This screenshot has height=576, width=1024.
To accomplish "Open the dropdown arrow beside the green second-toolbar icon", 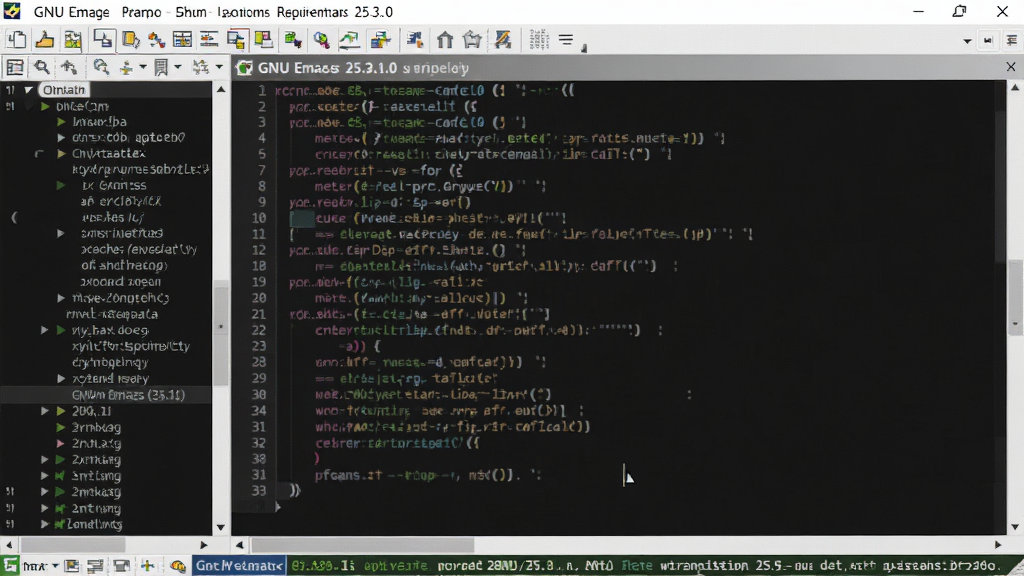I will coord(142,67).
